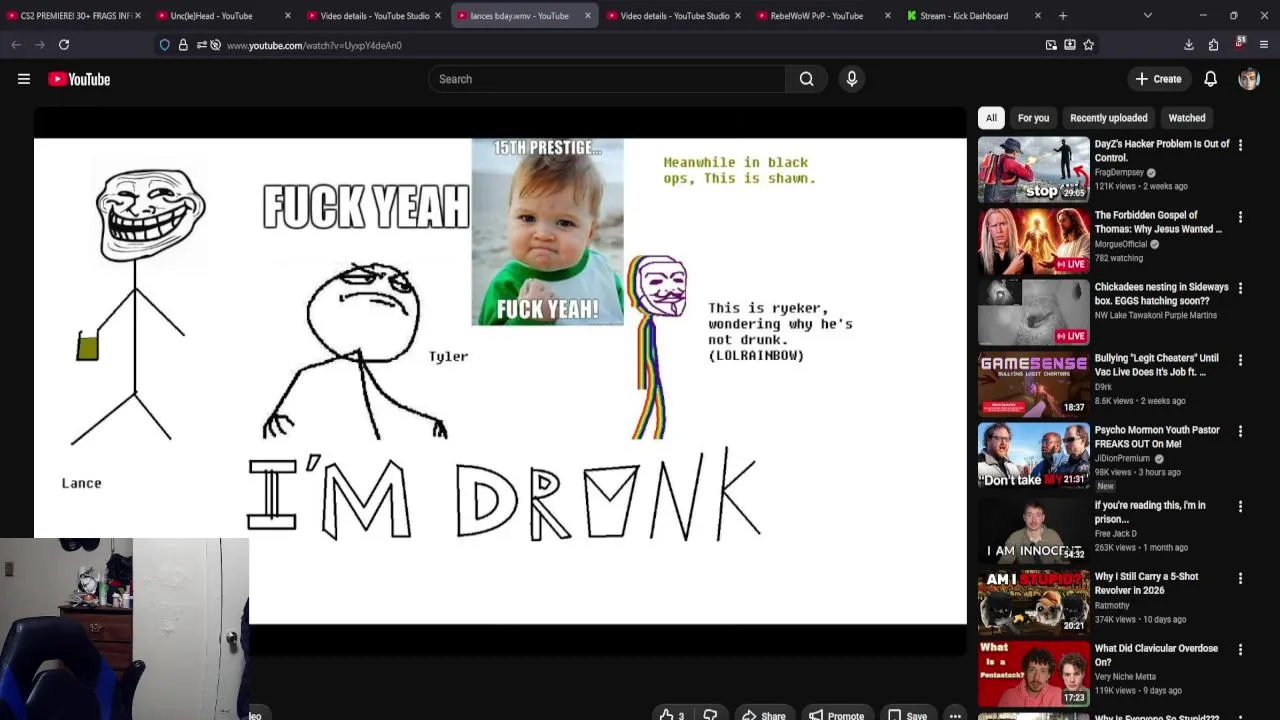
Task: Switch to CS2 PREMIERE! 30+ FRAGS tab
Action: (x=75, y=16)
